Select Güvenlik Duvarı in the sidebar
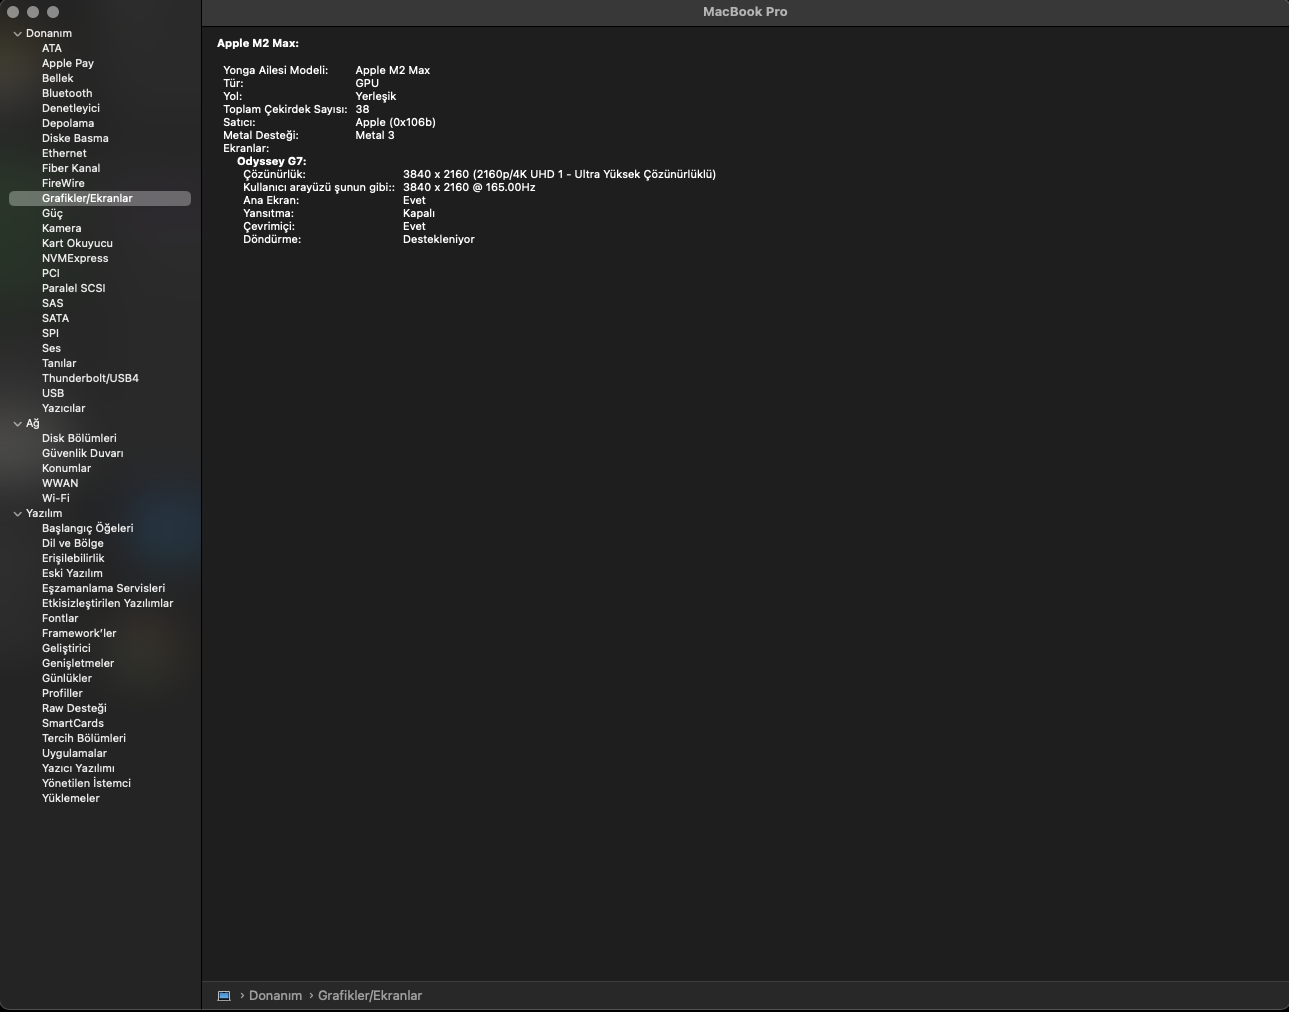1289x1012 pixels. coord(83,453)
